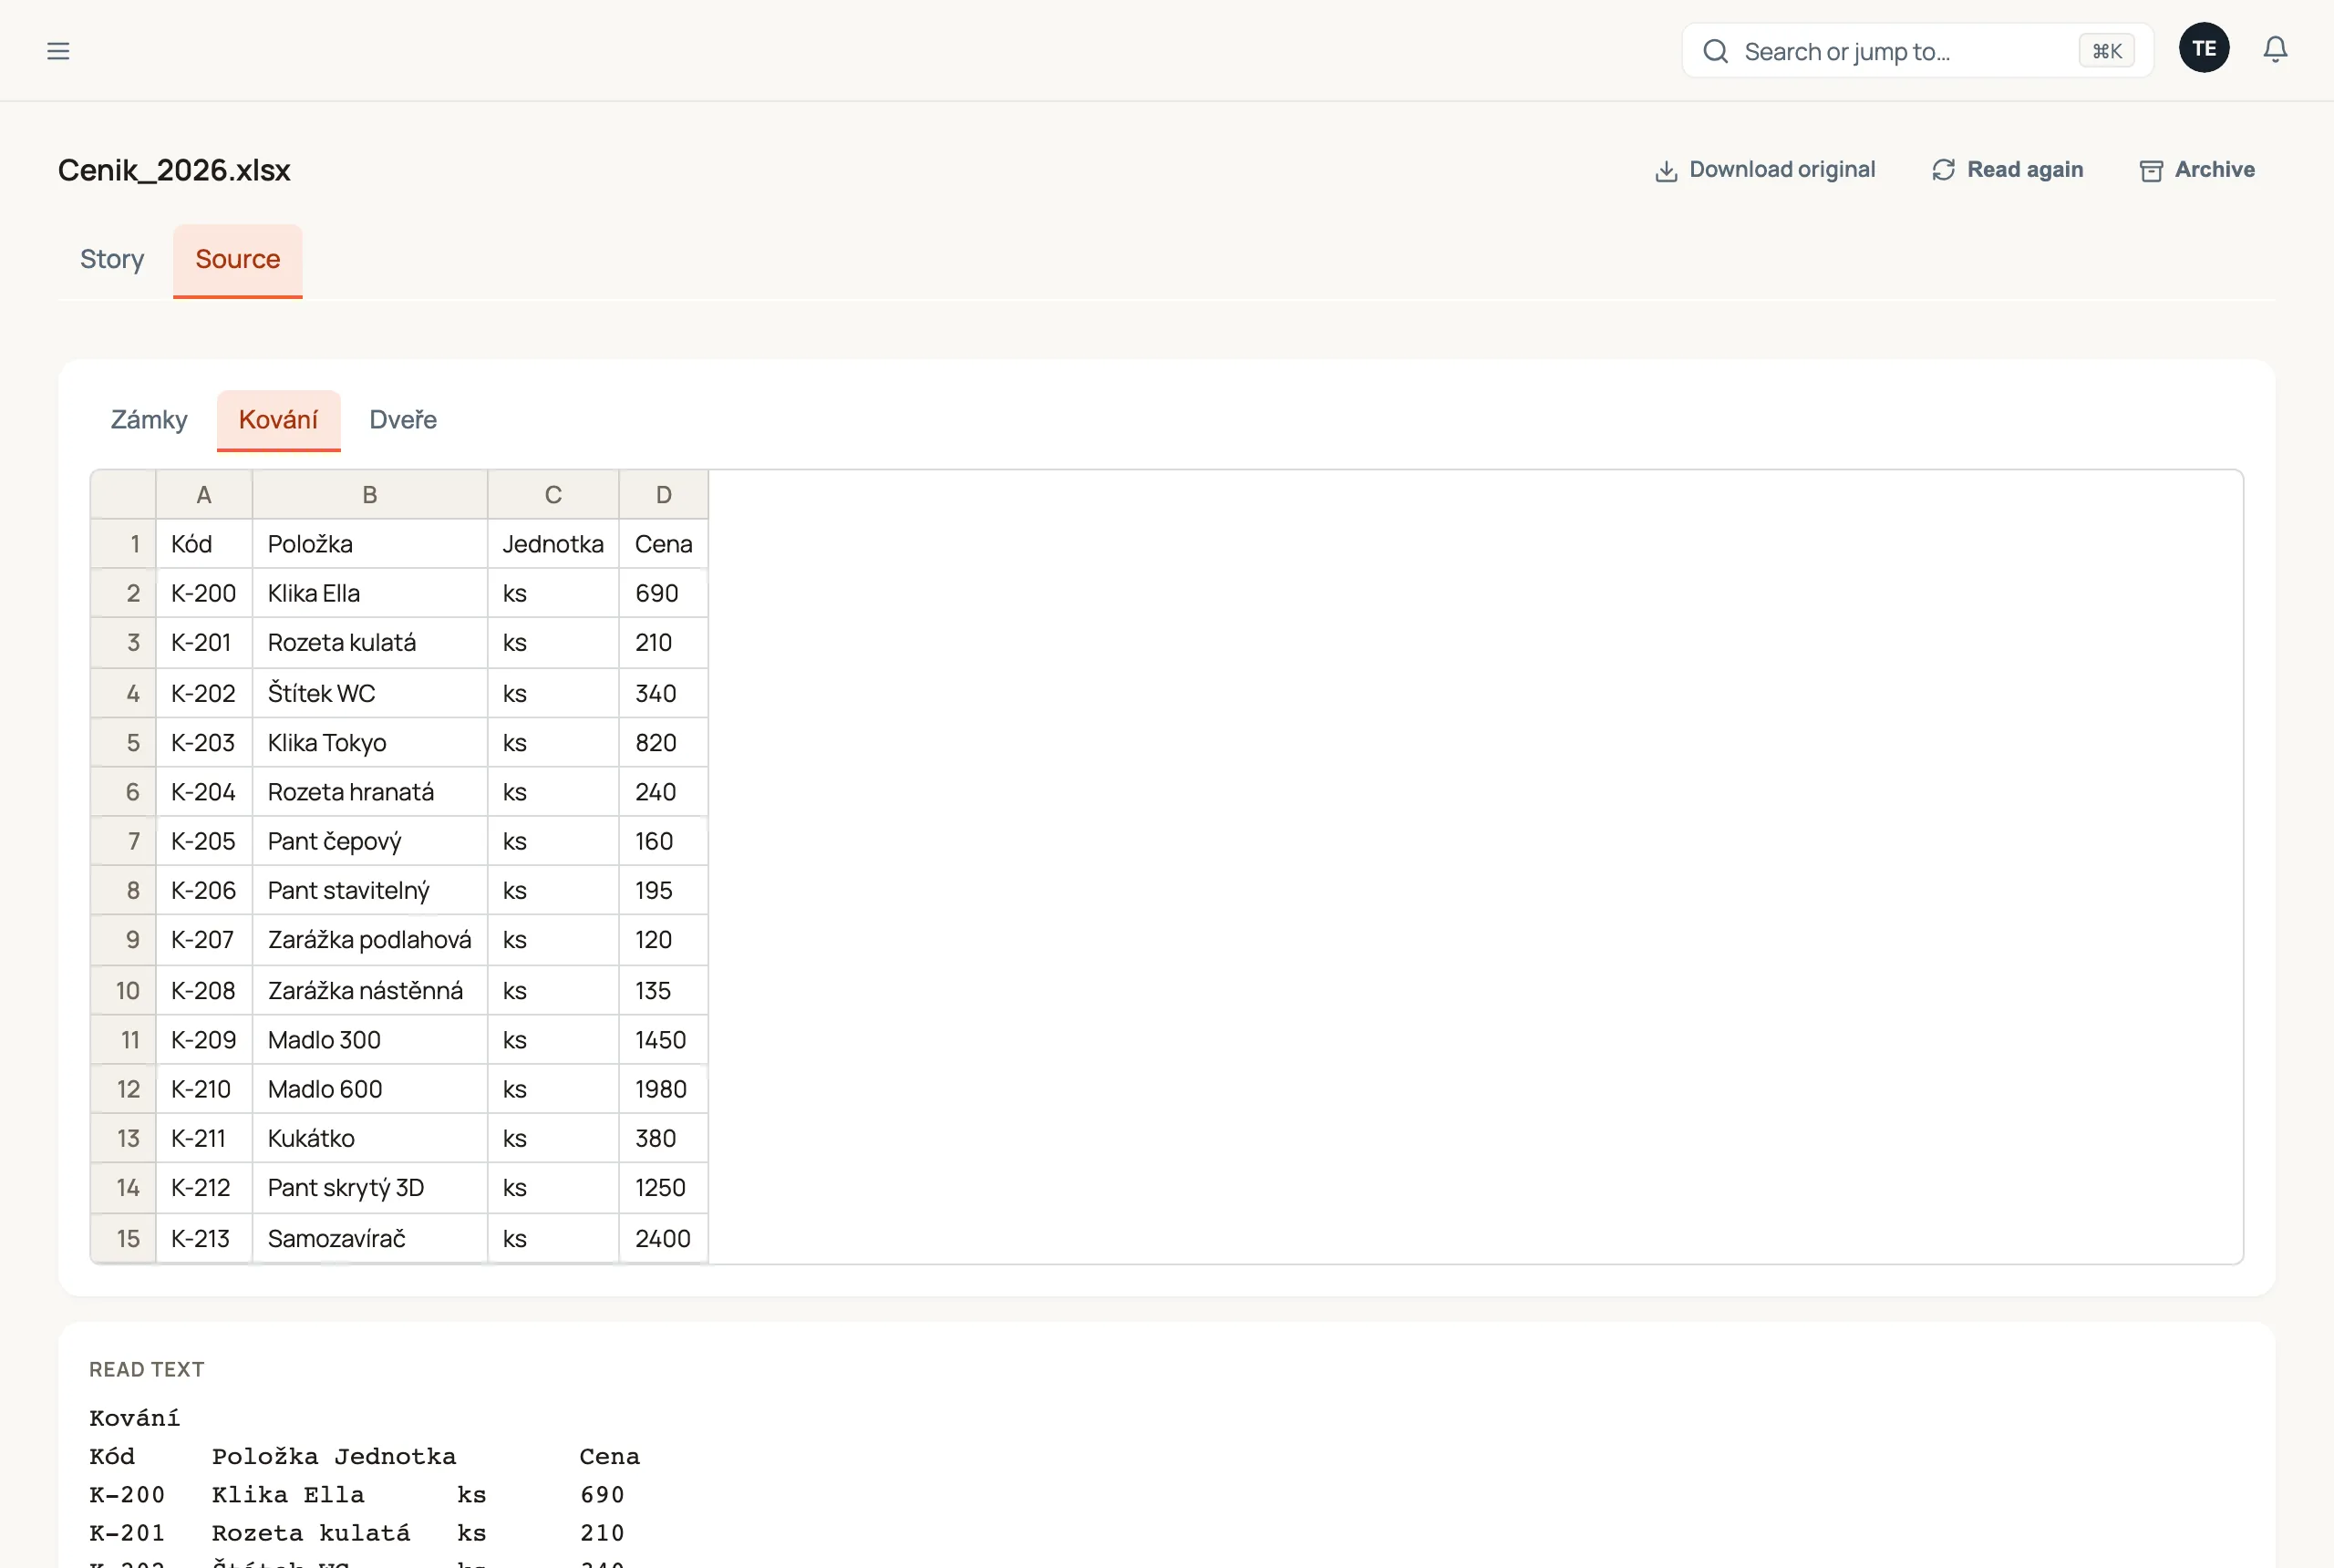The height and width of the screenshot is (1568, 2334).
Task: Archive the Cenik_2026.xlsx document
Action: [x=2196, y=170]
